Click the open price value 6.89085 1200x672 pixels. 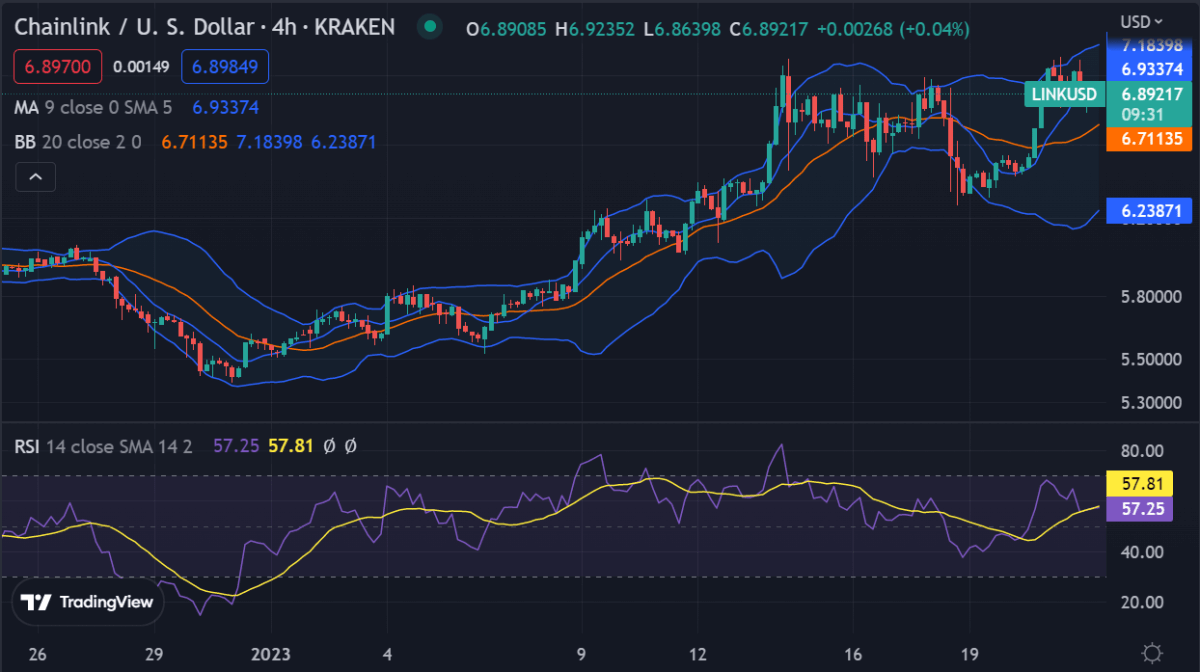(x=513, y=29)
